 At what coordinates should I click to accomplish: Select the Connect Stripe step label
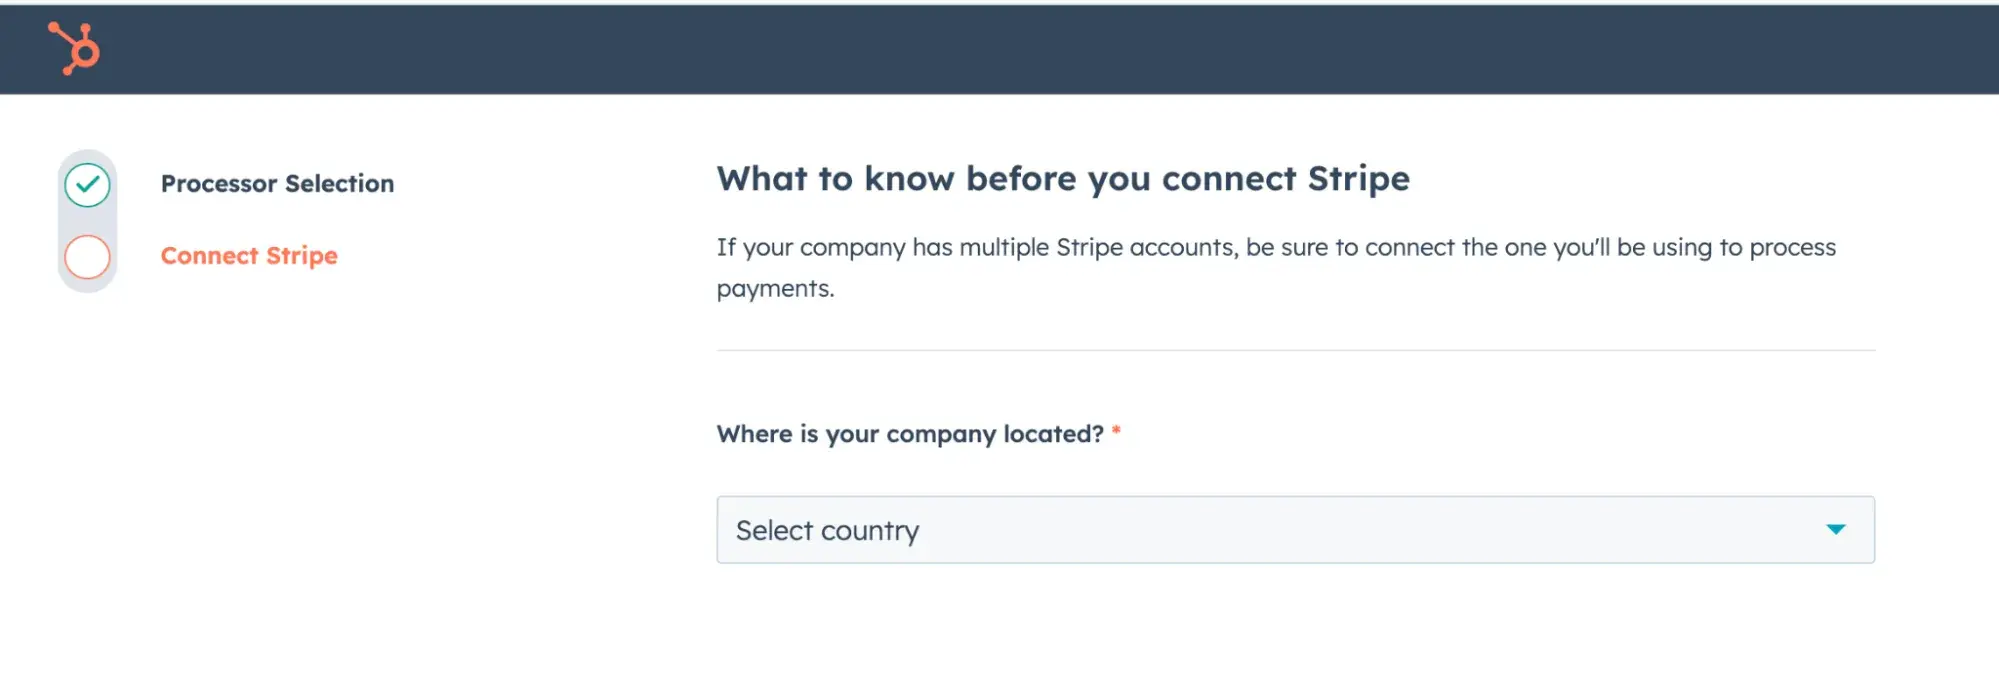pos(249,256)
